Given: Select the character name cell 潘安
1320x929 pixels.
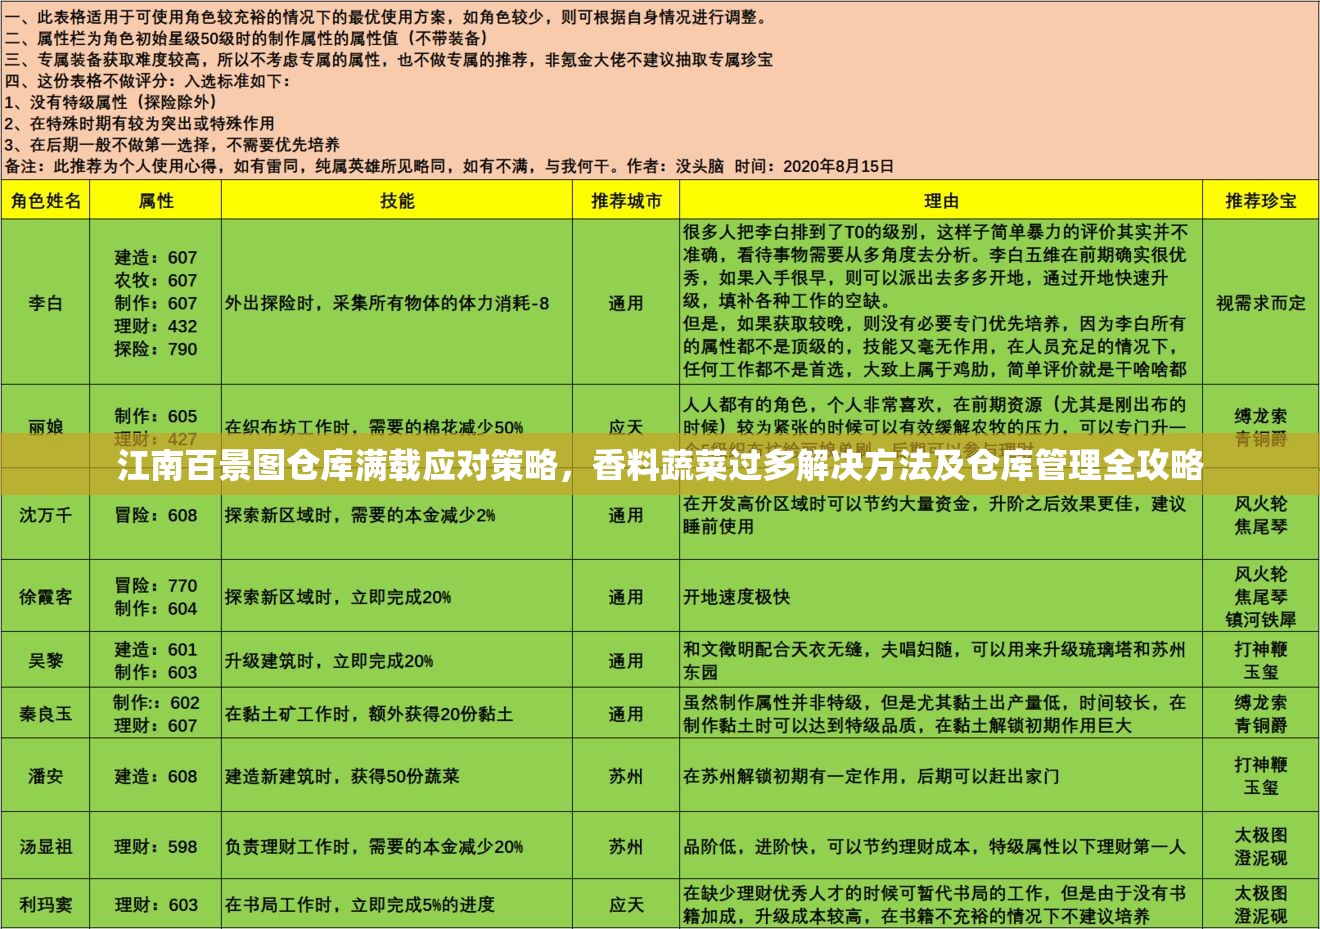Looking at the screenshot, I should [45, 776].
